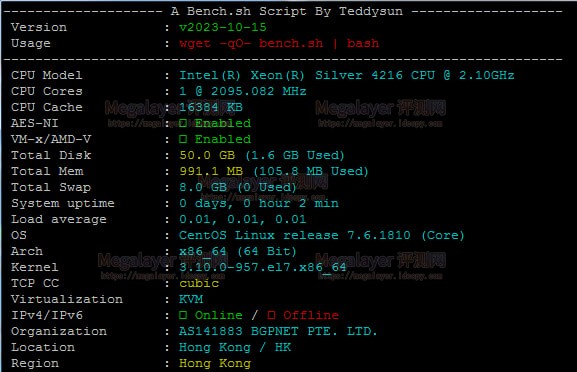Click the Intel Xeon Silver 4216 CPU model text
Image resolution: width=577 pixels, height=372 pixels.
coord(347,75)
